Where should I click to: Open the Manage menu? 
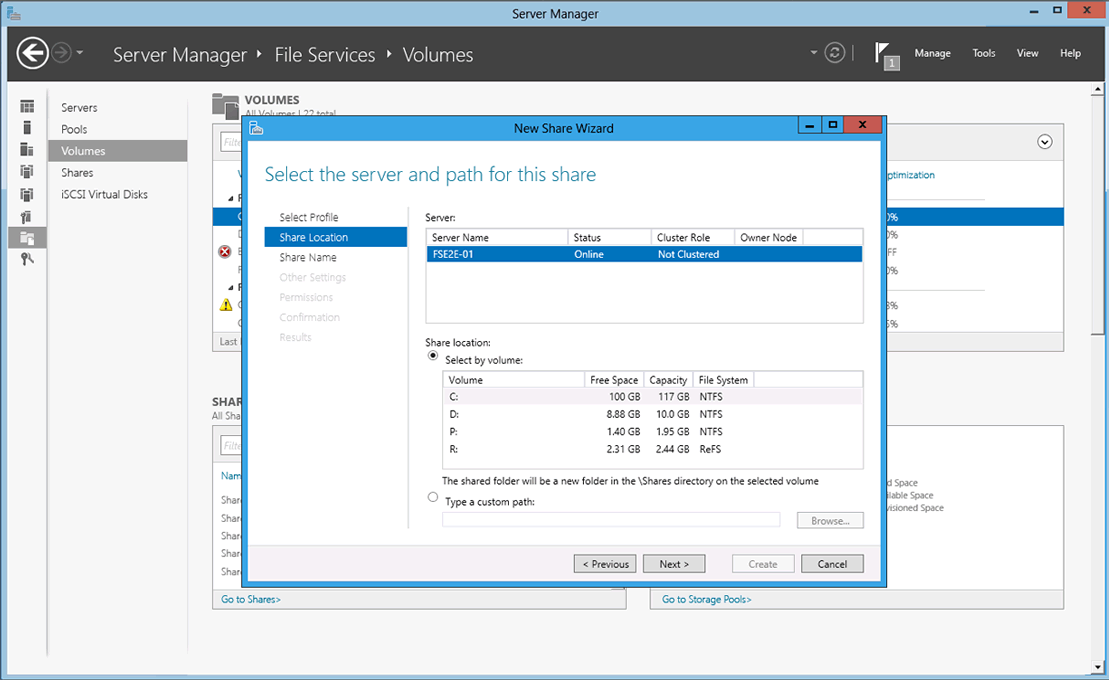[x=932, y=53]
